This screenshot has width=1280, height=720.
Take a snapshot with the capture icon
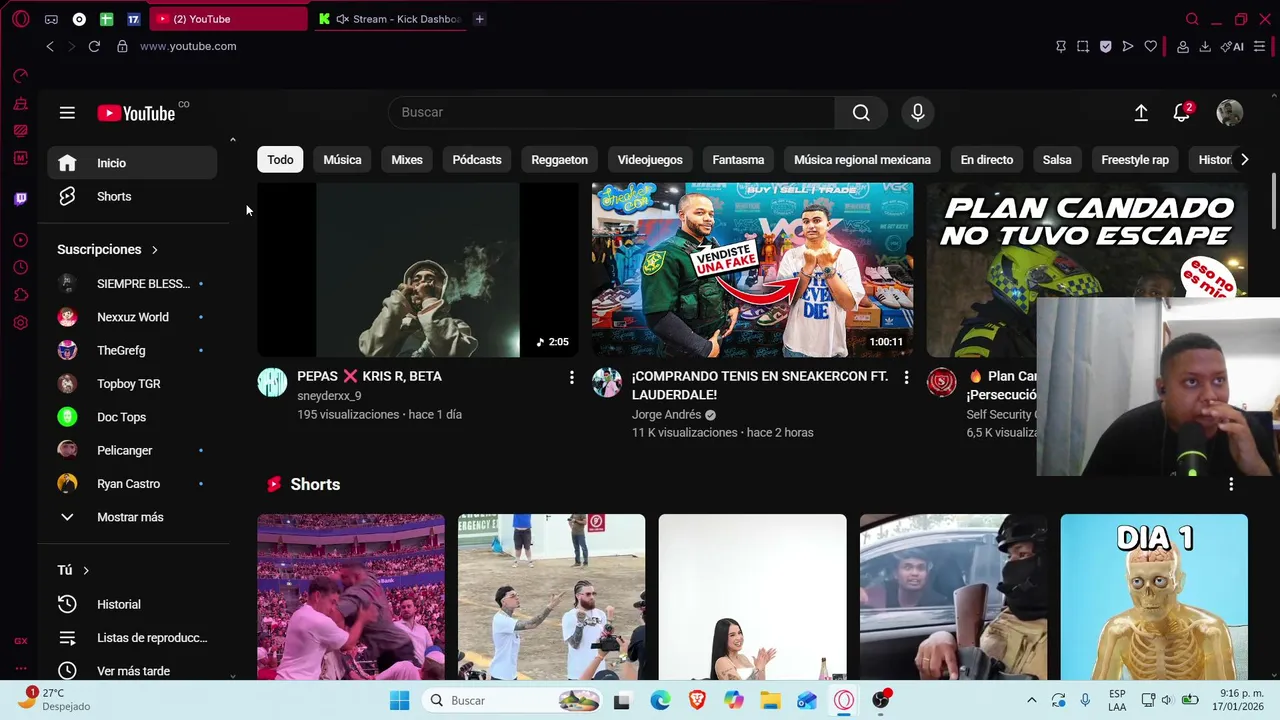(1083, 46)
